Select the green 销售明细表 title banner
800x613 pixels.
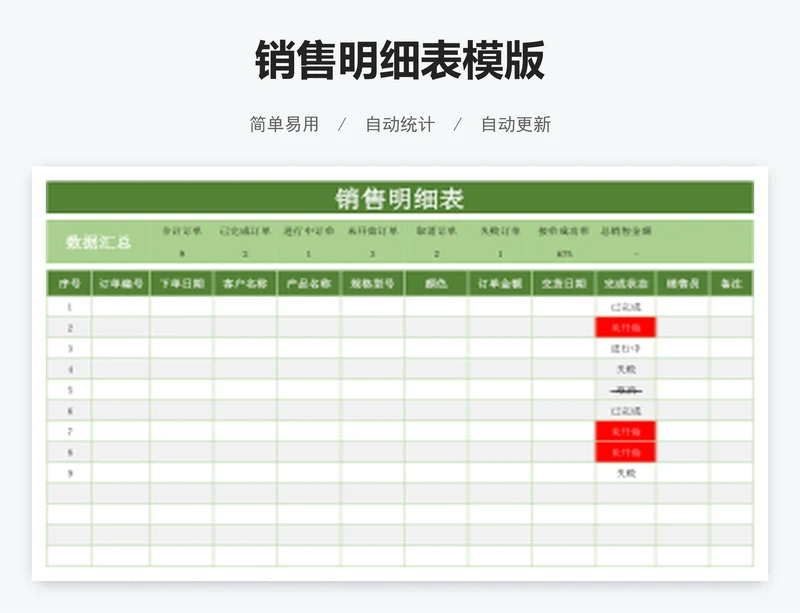399,198
